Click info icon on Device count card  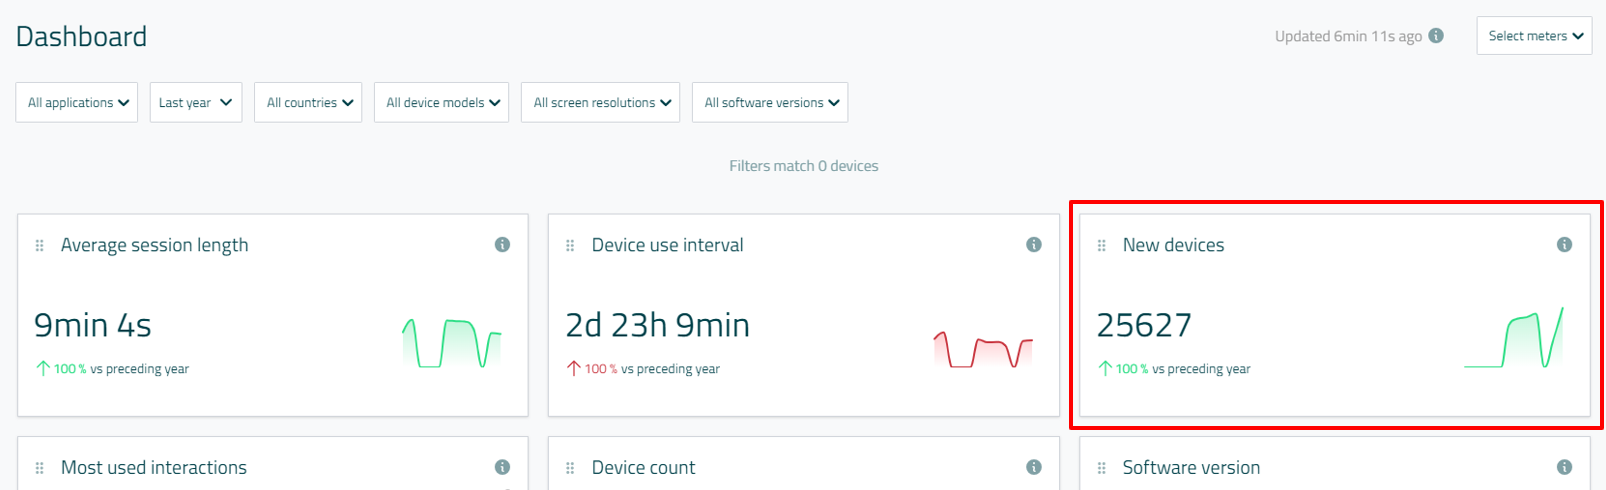(x=1034, y=467)
